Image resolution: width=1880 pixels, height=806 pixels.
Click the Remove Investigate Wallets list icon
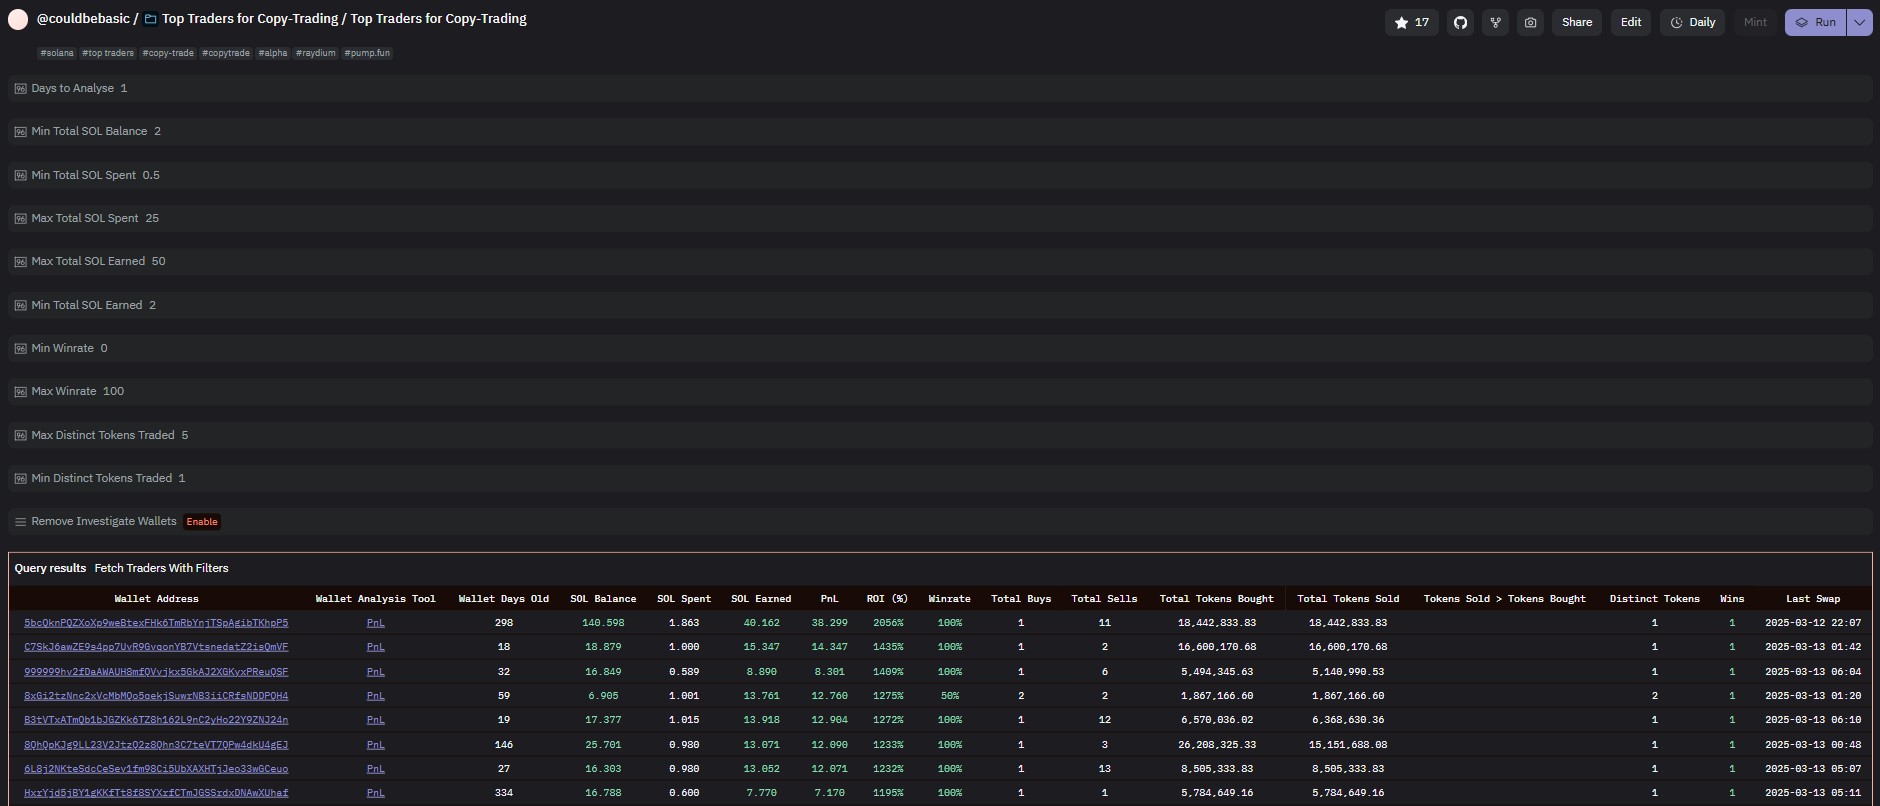point(20,522)
